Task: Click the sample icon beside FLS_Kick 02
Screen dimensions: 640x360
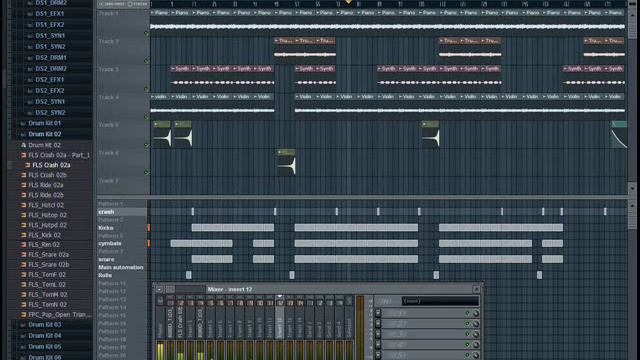Action: 23,235
